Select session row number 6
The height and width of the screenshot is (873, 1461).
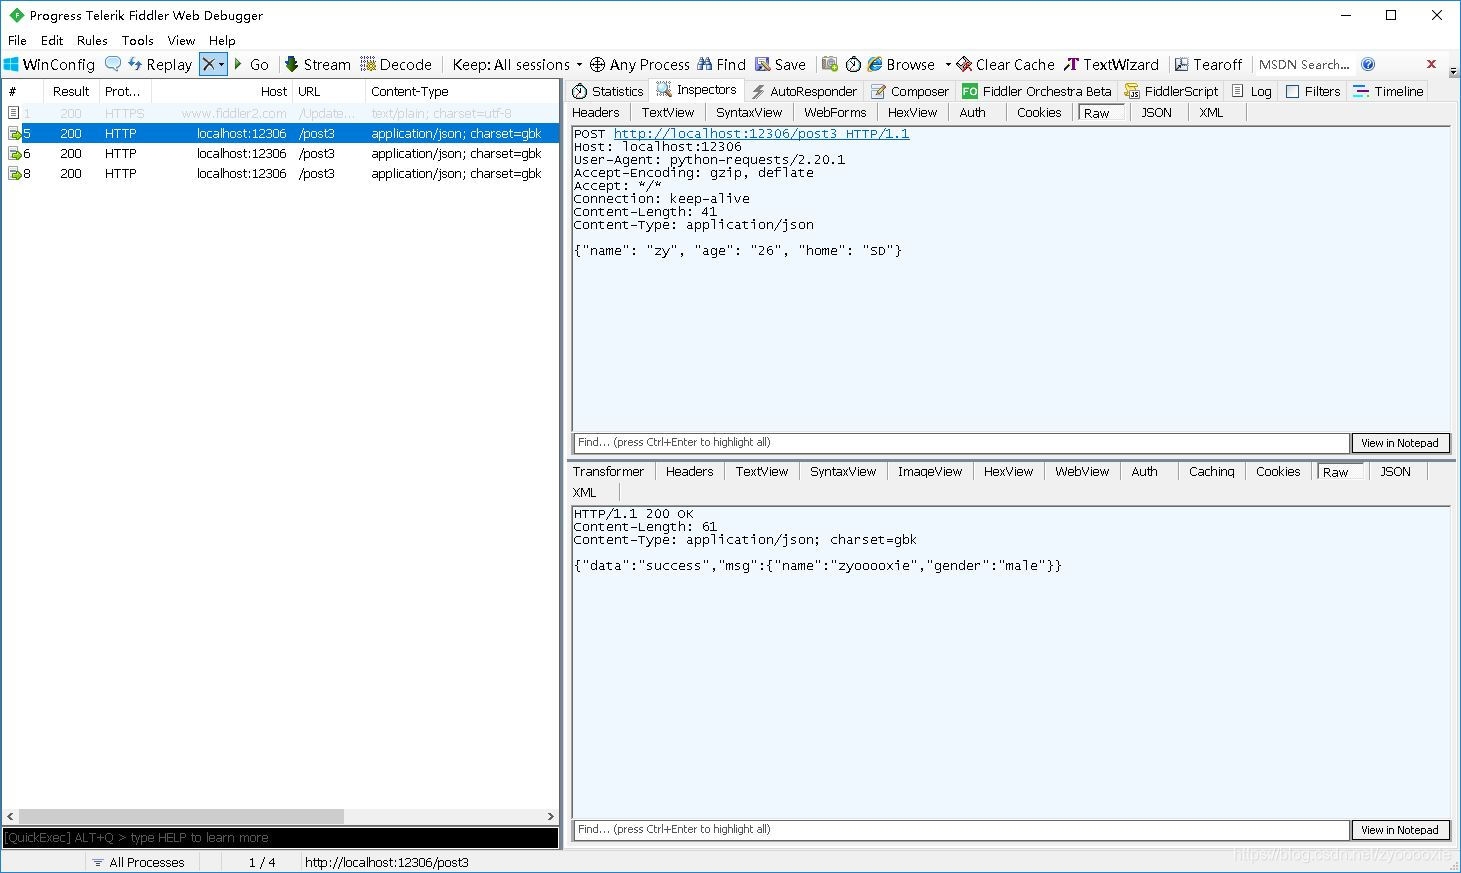pyautogui.click(x=280, y=153)
